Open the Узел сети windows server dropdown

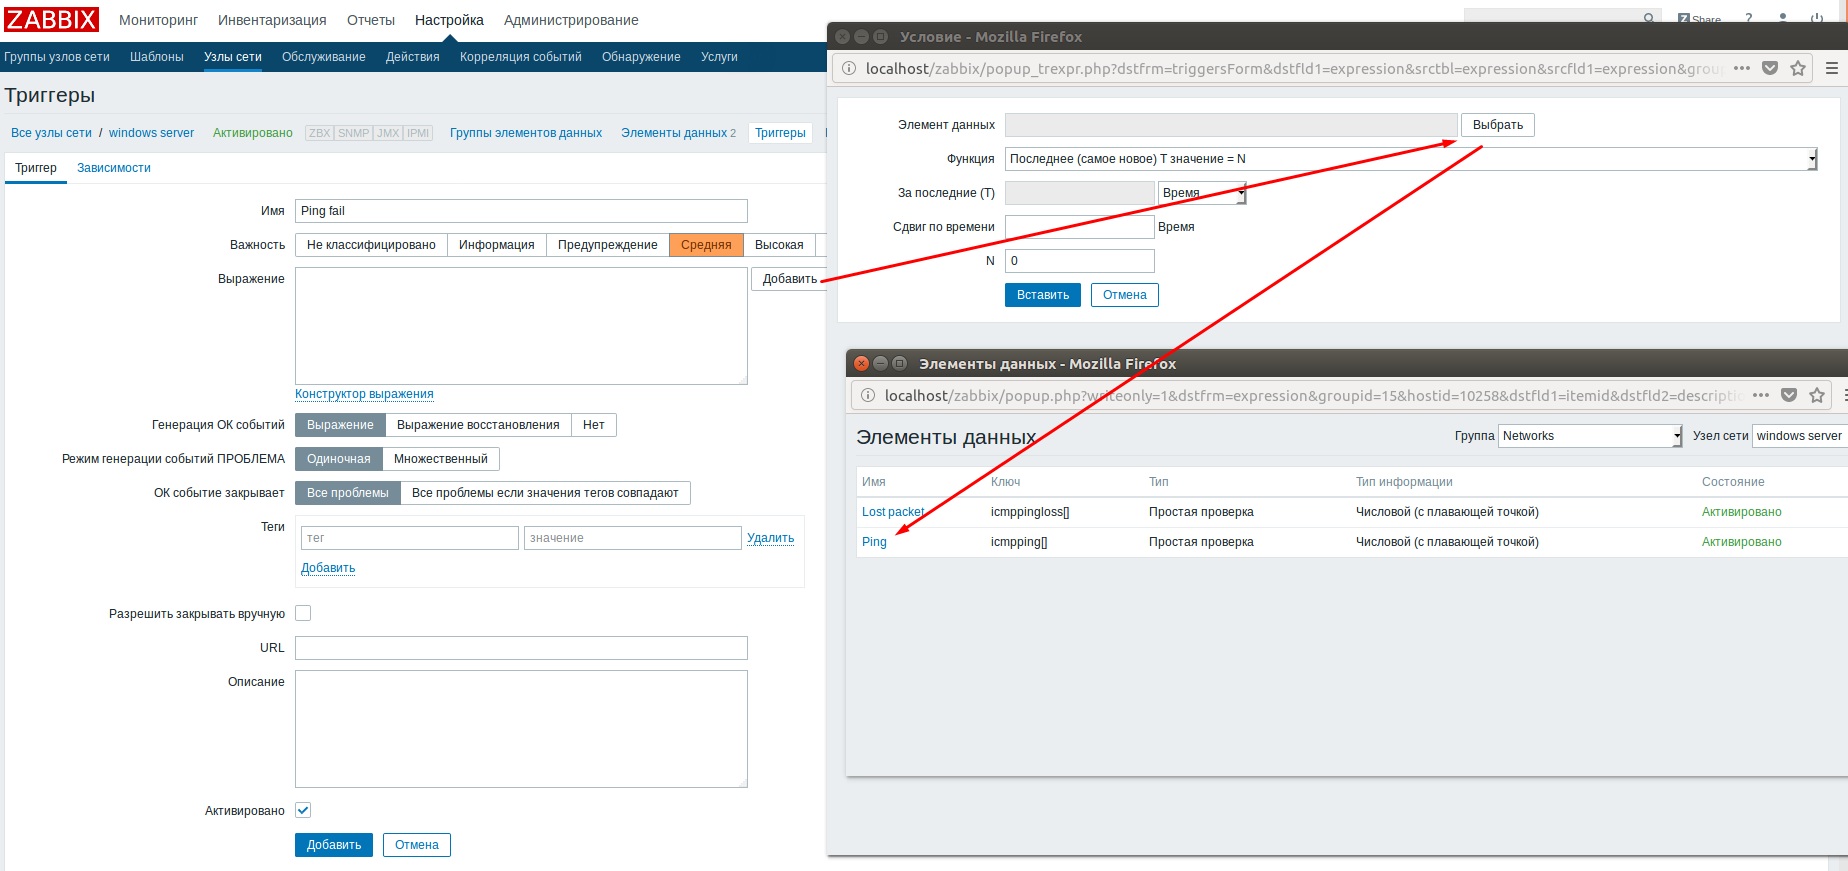point(1799,436)
